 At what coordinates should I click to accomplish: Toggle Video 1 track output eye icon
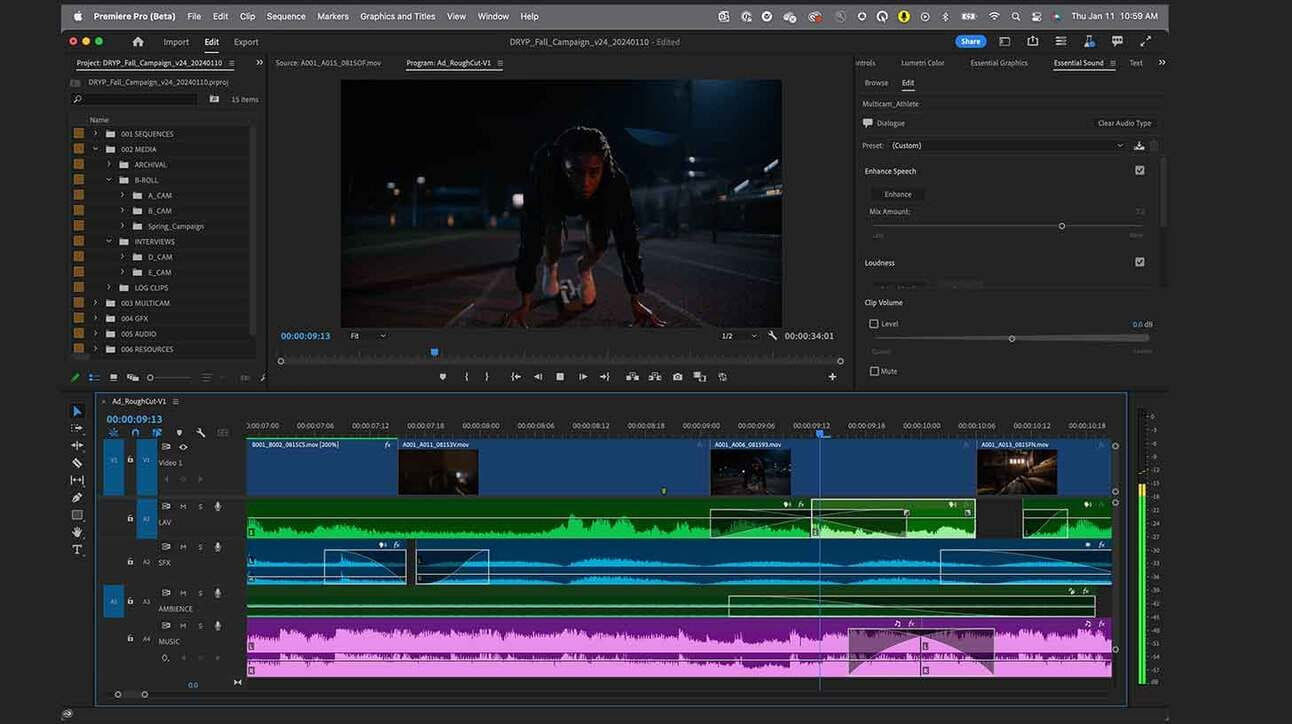coord(183,447)
